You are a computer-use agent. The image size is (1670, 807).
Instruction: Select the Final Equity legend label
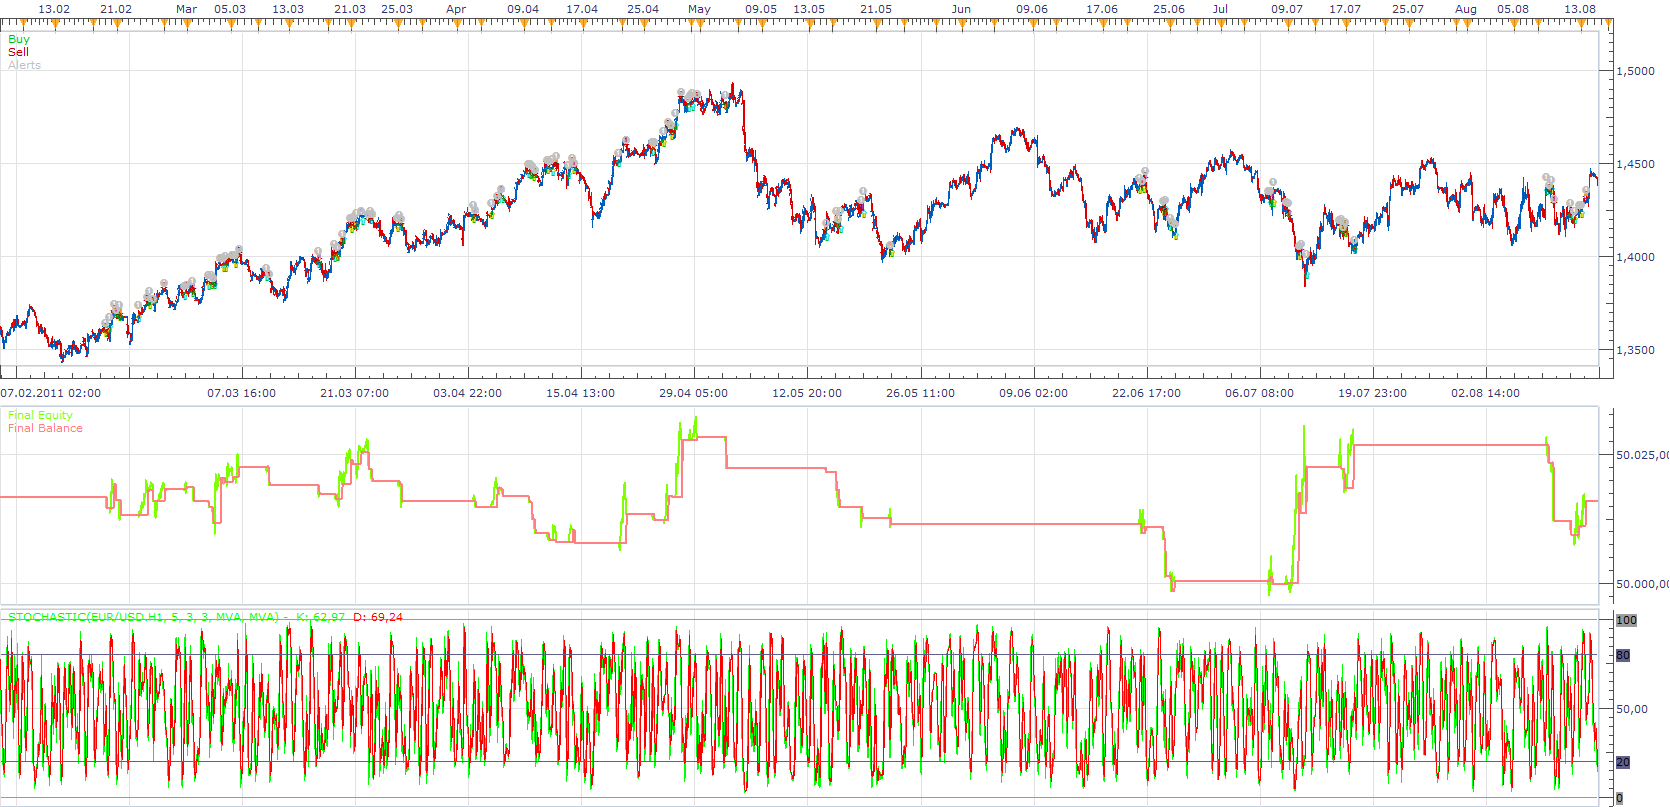(40, 415)
